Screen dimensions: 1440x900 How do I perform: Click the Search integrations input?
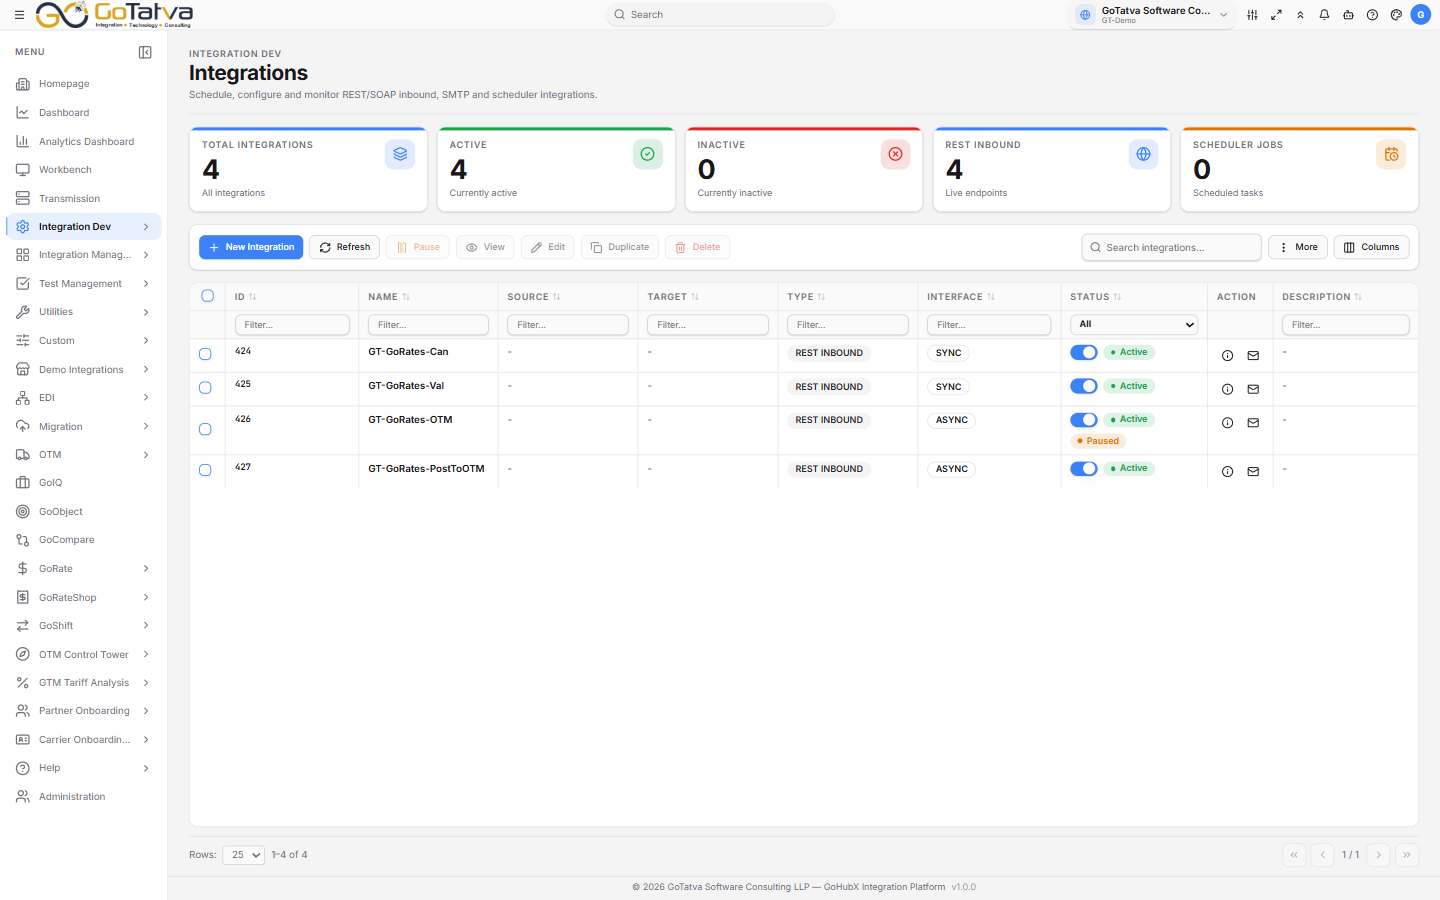point(1171,247)
